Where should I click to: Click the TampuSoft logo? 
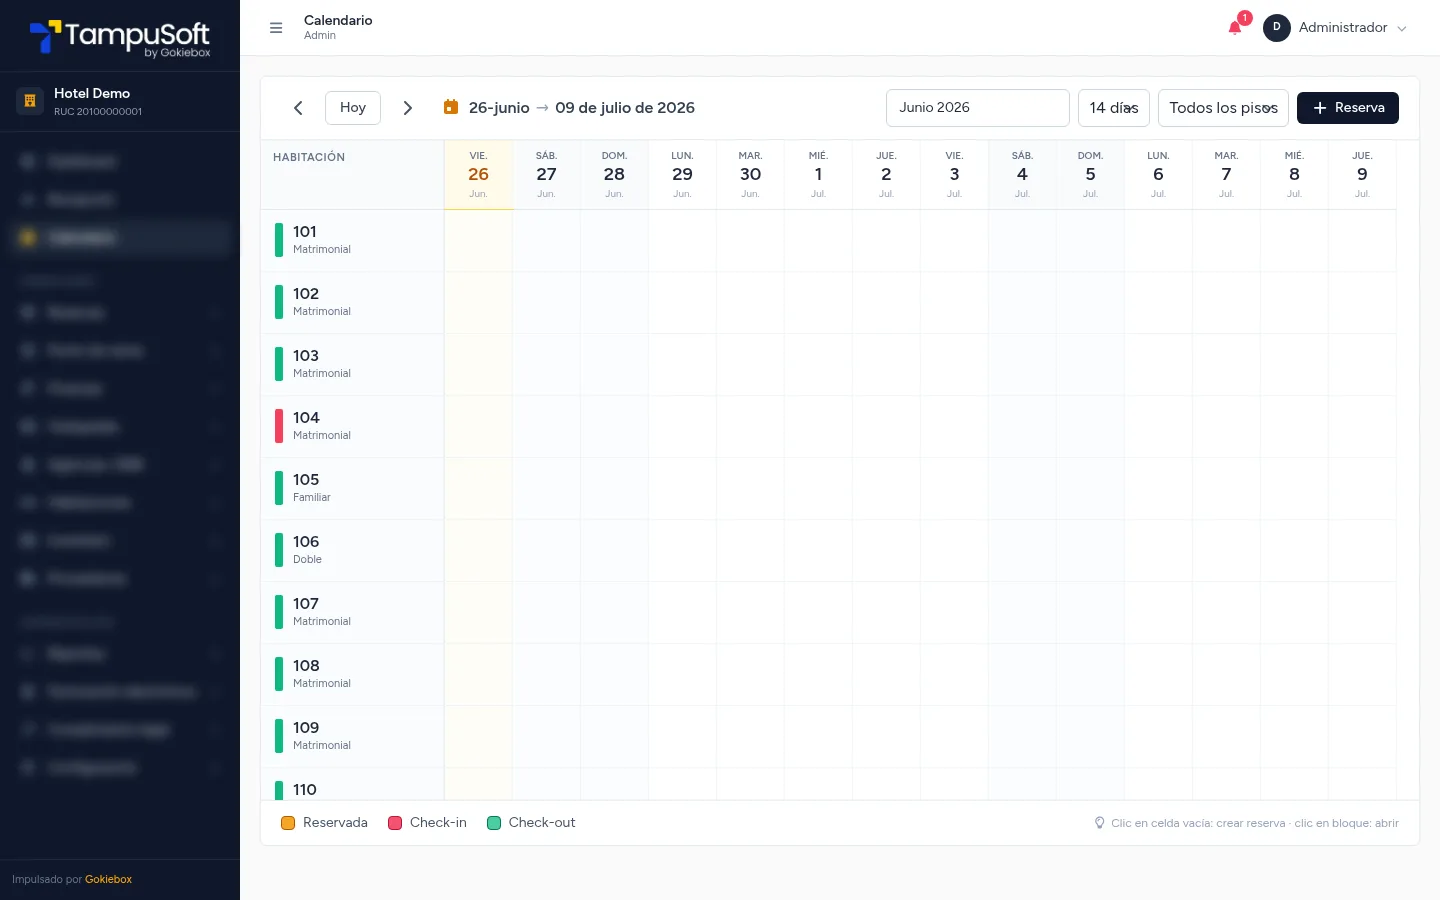(120, 38)
